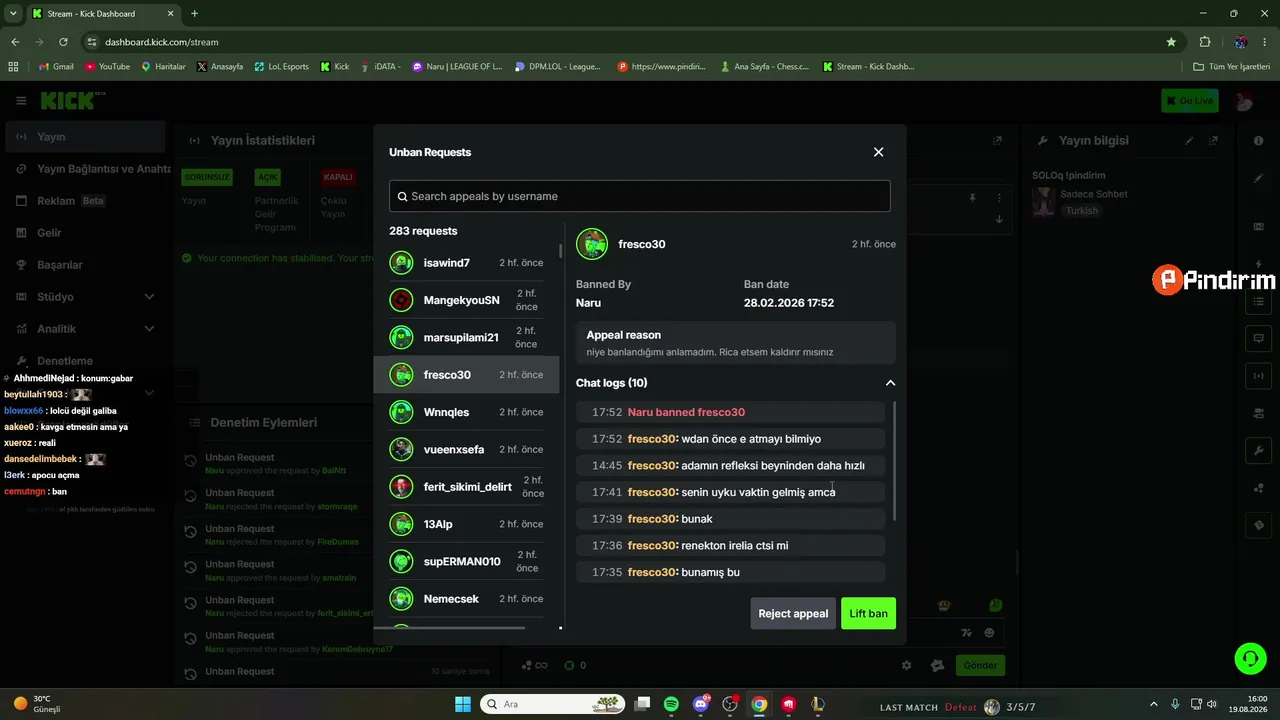Image resolution: width=1280 pixels, height=720 pixels.
Task: Open chat settings gear icon
Action: point(906,665)
